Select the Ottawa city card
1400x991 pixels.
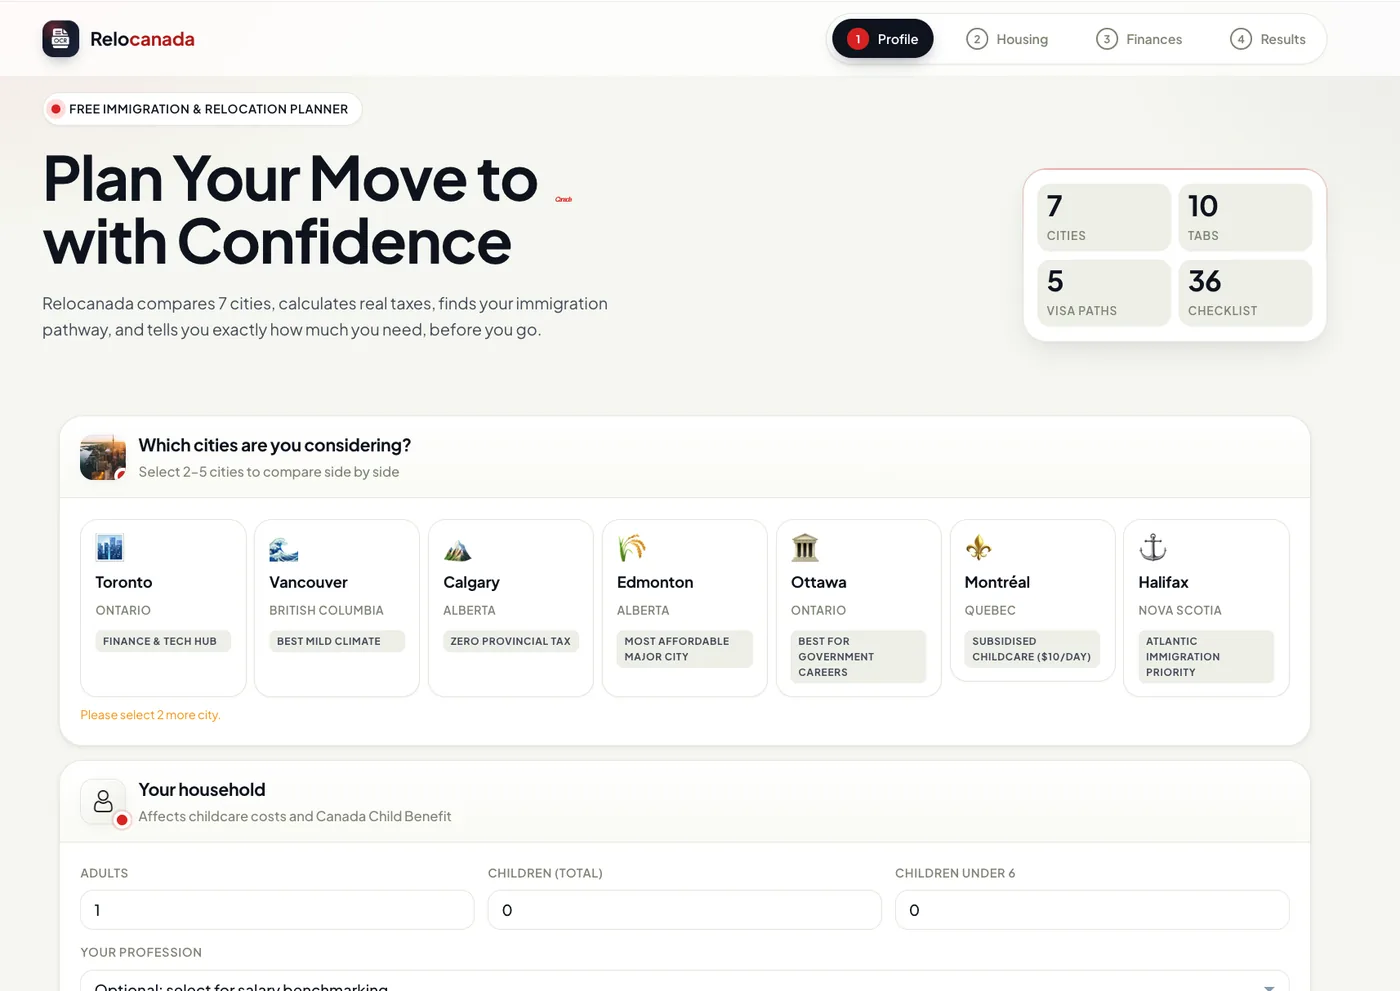coord(859,608)
